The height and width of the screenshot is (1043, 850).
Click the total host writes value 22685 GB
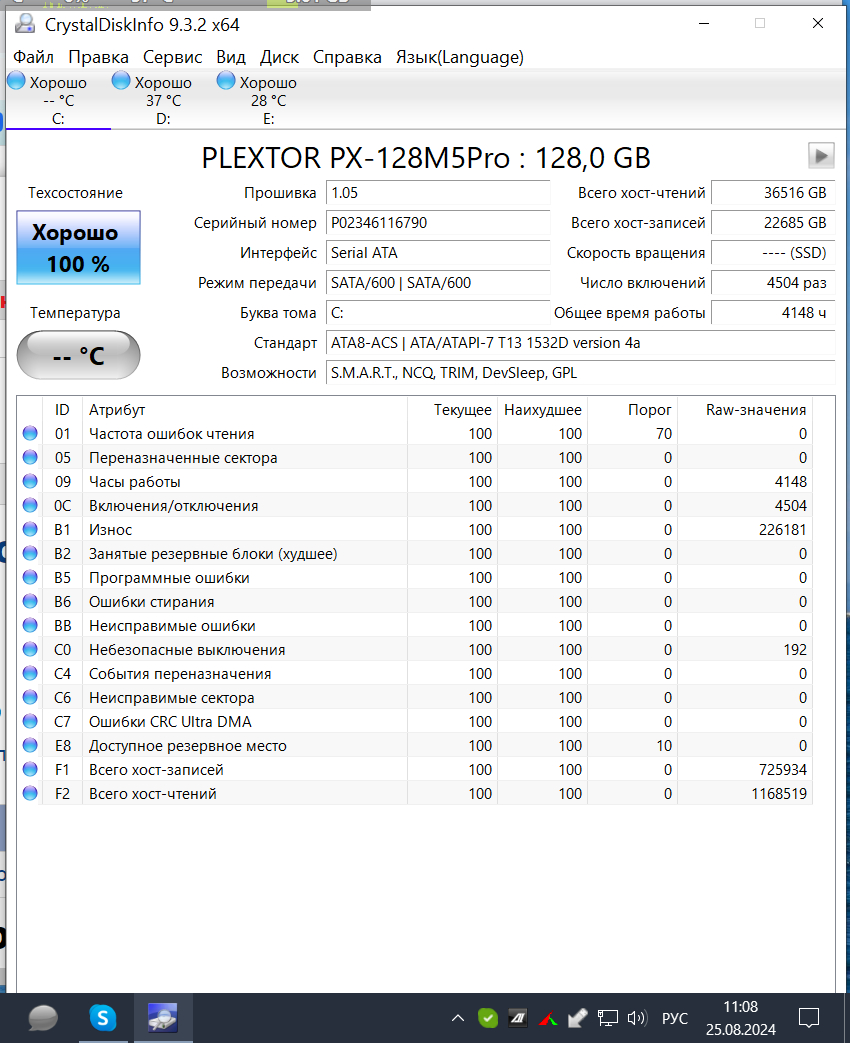[773, 223]
